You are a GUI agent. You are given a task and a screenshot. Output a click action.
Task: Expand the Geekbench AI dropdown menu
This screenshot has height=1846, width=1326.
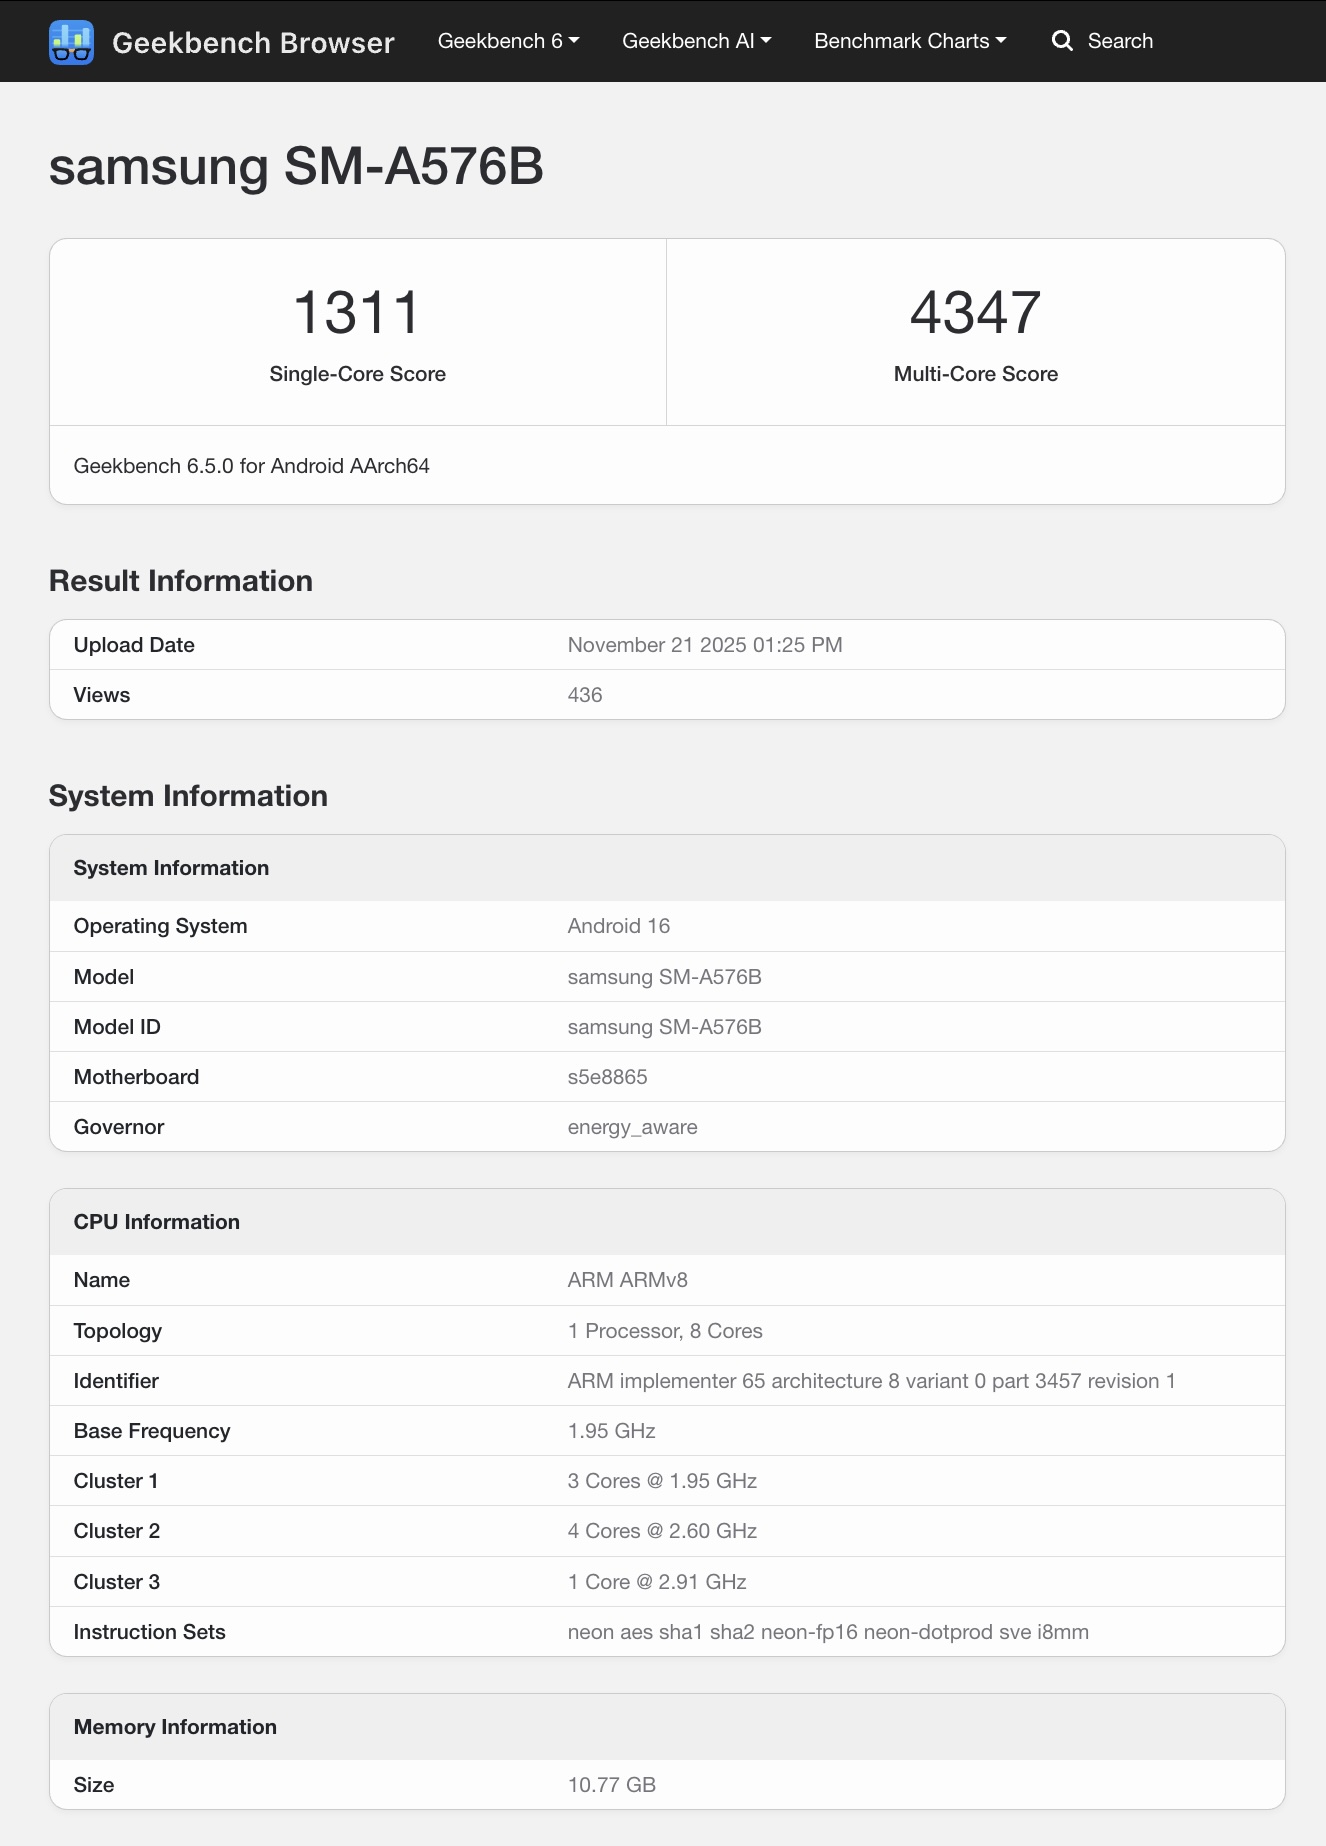pyautogui.click(x=696, y=41)
